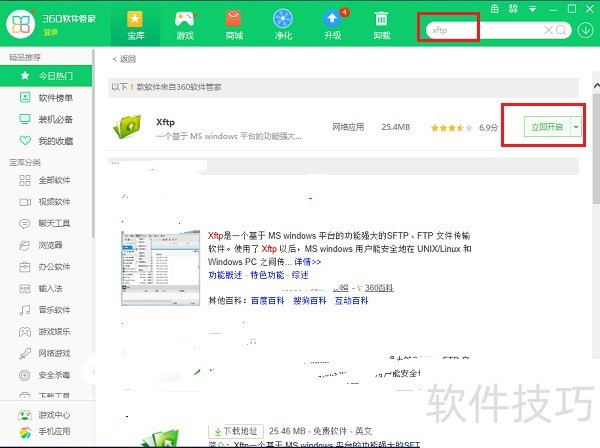
Task: Open the 游戏 gamepad tab
Action: [185, 25]
